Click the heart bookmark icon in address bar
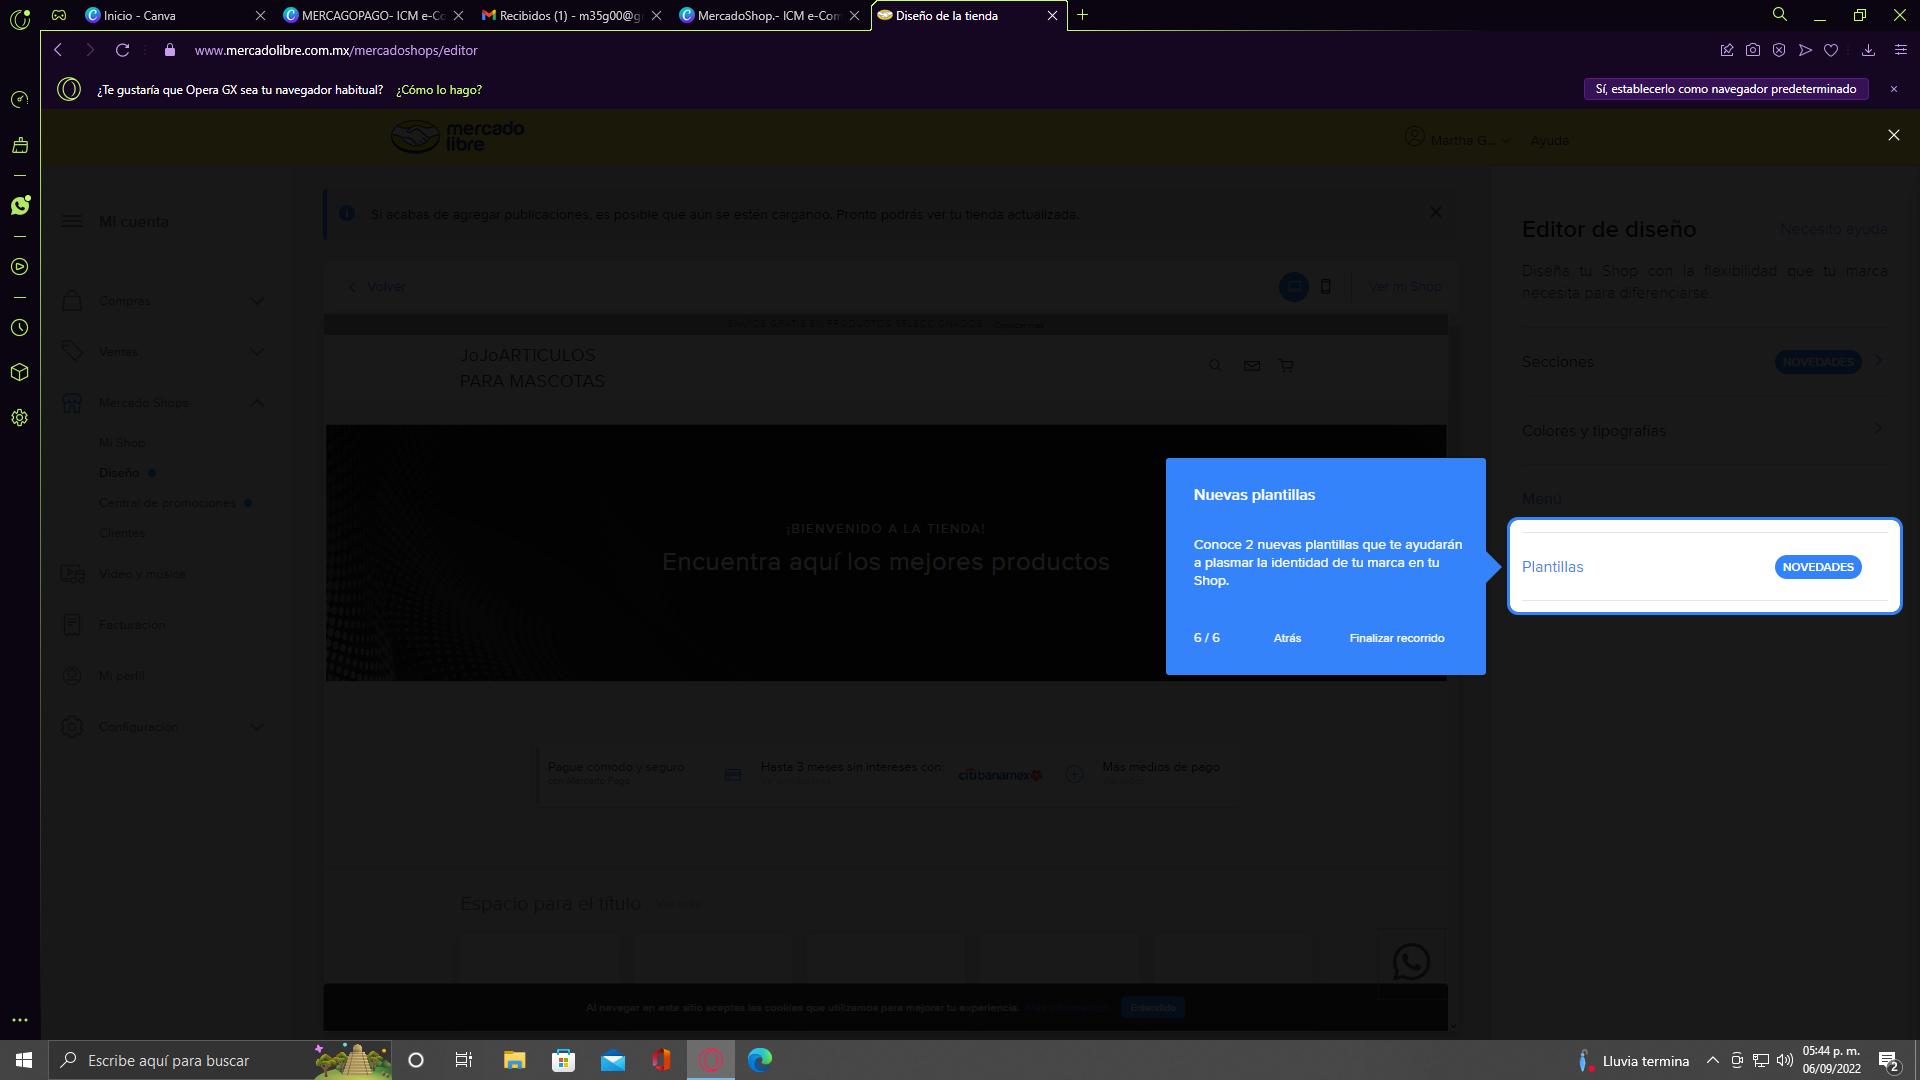The height and width of the screenshot is (1080, 1920). 1831,50
